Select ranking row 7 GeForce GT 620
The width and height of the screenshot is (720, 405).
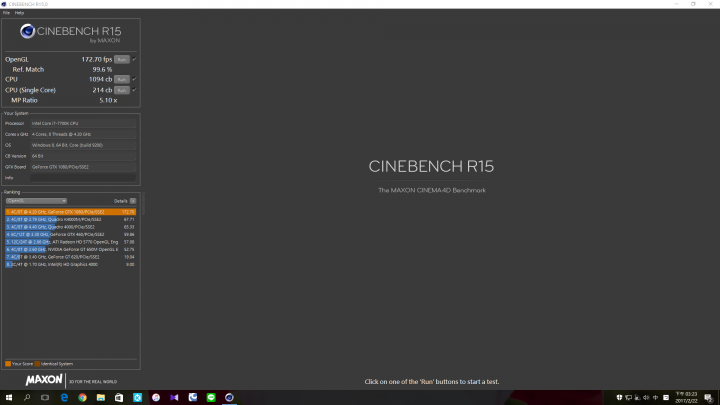point(70,257)
